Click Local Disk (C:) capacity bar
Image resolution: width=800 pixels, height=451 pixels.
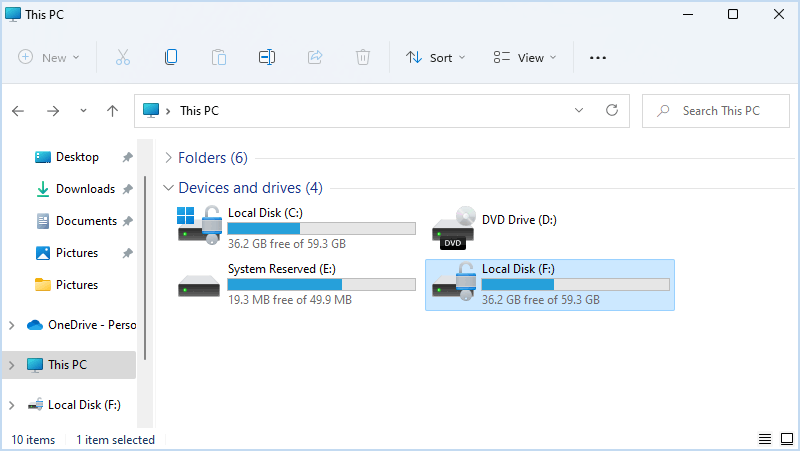pyautogui.click(x=321, y=229)
